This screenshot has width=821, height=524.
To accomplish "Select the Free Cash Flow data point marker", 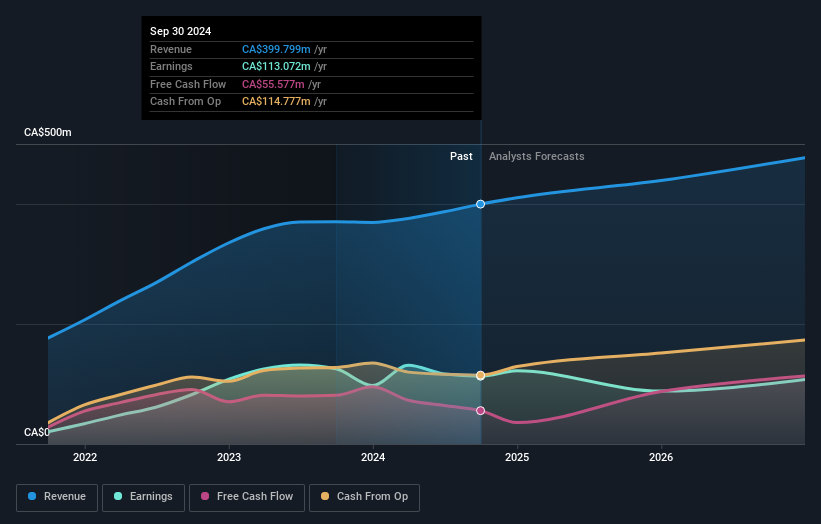I will coord(480,410).
